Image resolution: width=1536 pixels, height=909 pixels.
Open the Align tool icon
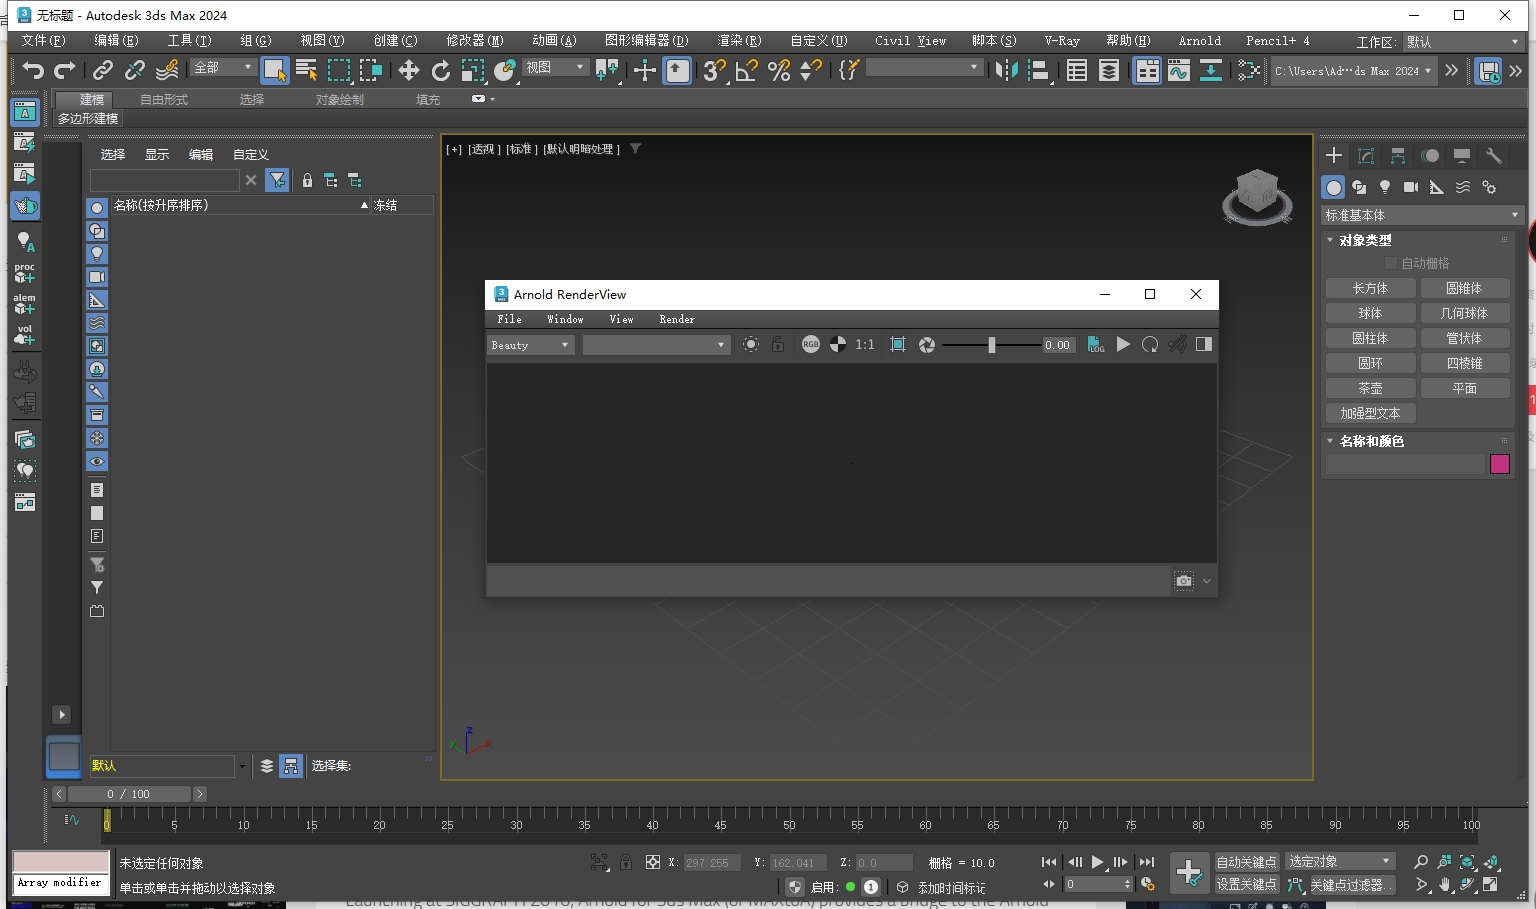coord(1039,70)
